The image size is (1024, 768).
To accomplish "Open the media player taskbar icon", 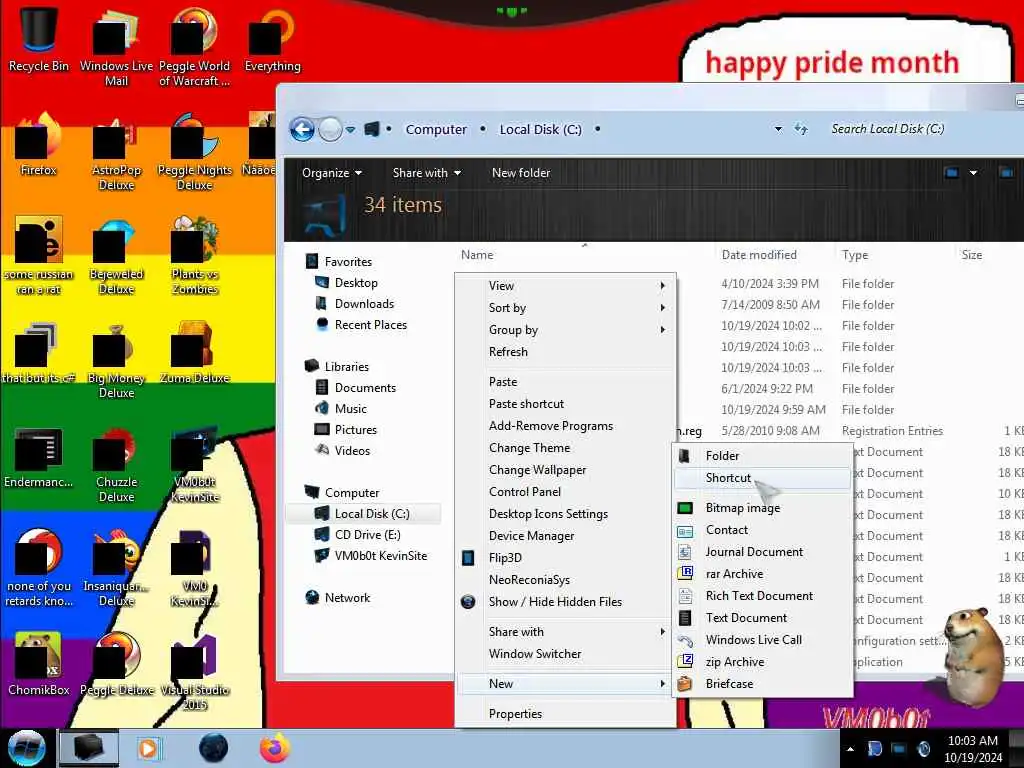I will coord(148,748).
